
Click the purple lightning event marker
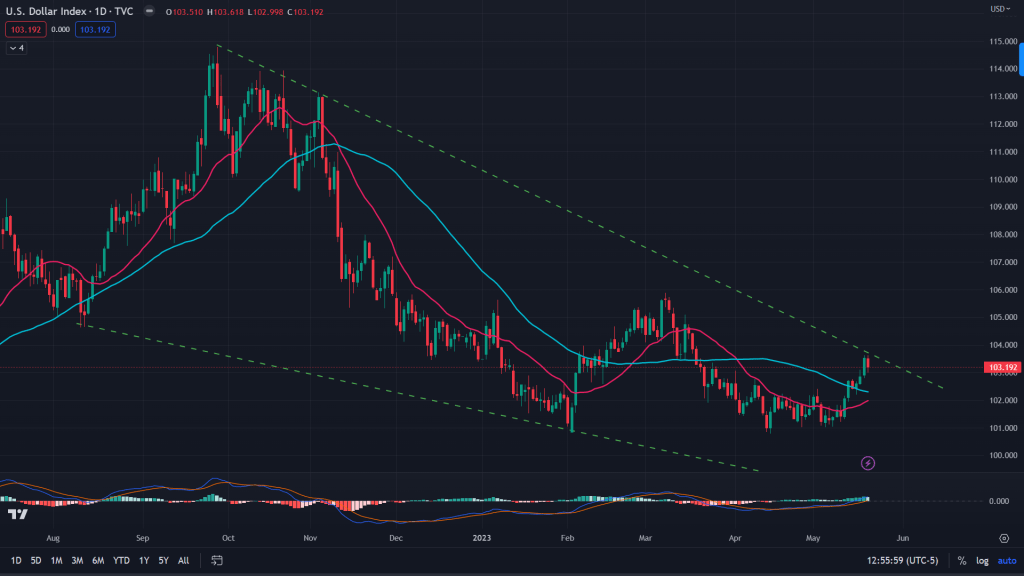(868, 463)
